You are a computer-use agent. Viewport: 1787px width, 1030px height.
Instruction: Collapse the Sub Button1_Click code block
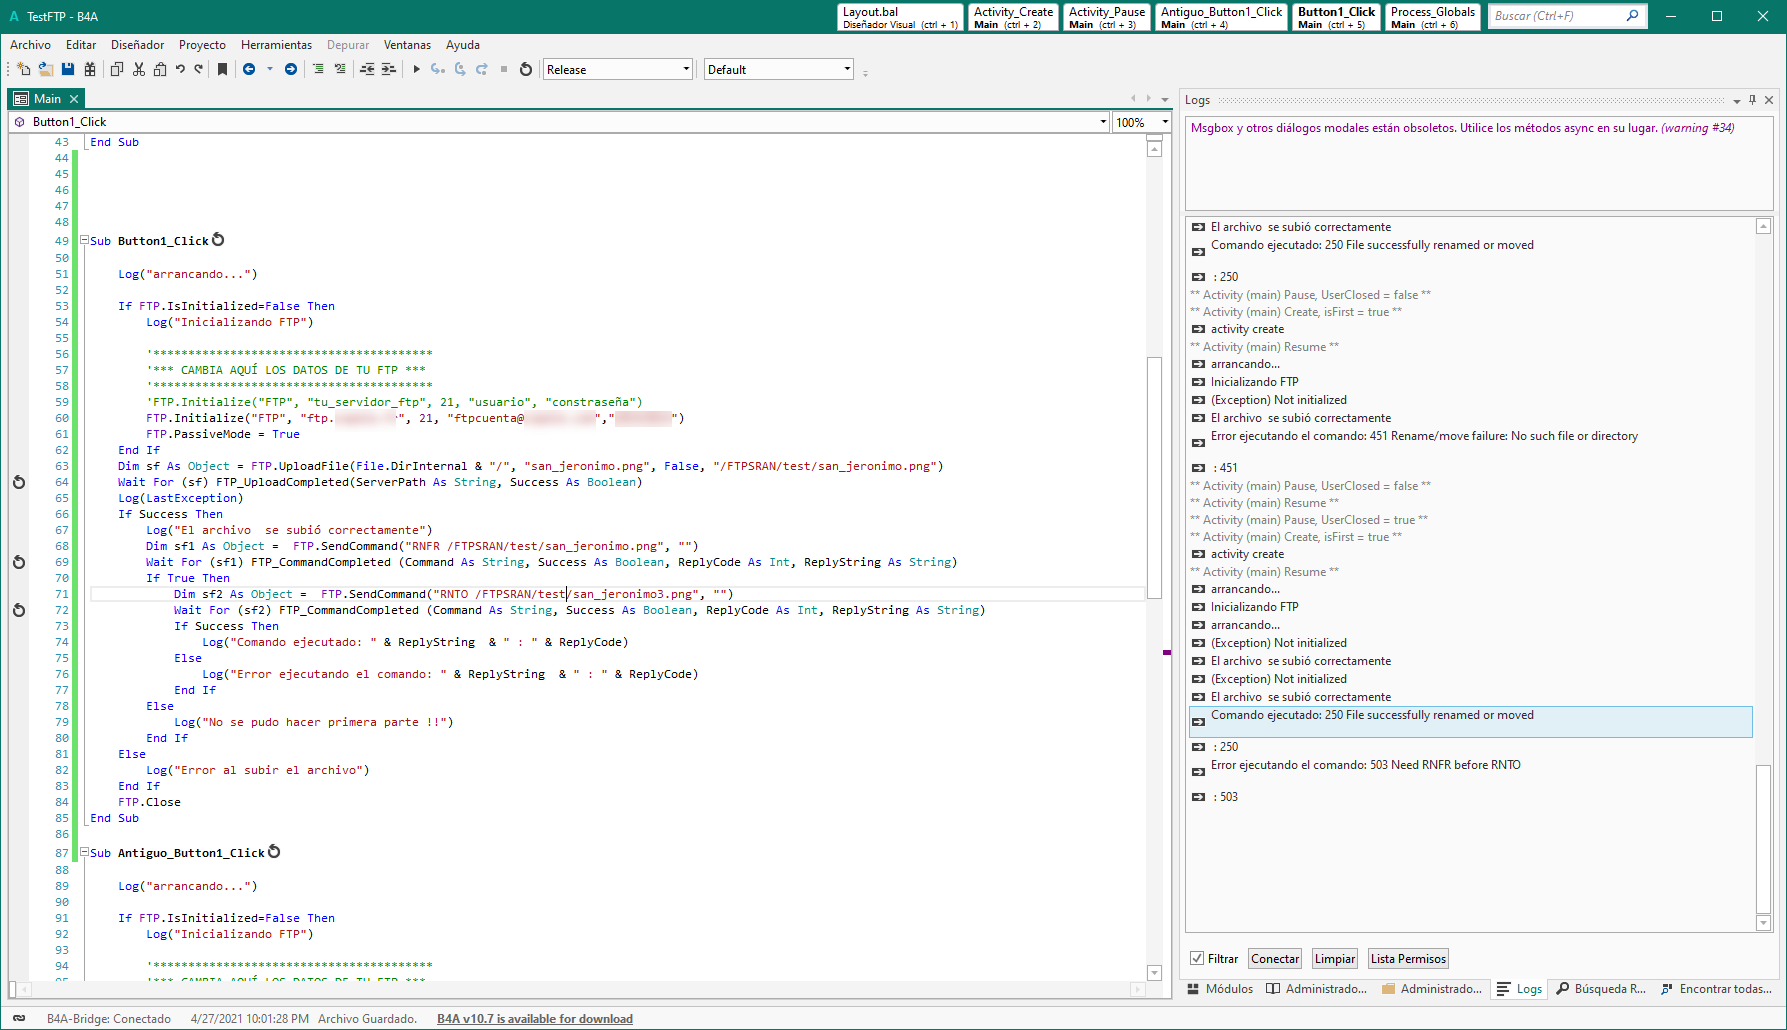85,241
